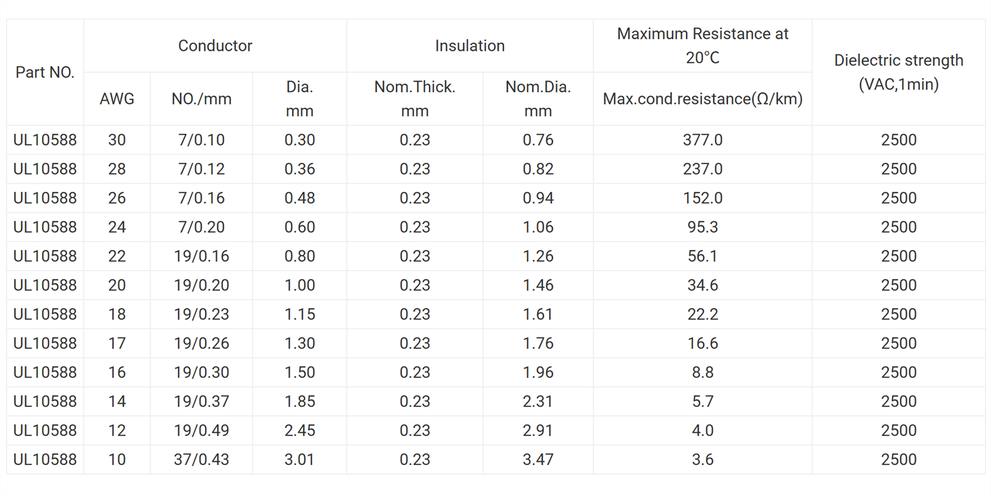The height and width of the screenshot is (496, 991).
Task: Click the "NO./mm" sub-header cell
Action: [201, 99]
